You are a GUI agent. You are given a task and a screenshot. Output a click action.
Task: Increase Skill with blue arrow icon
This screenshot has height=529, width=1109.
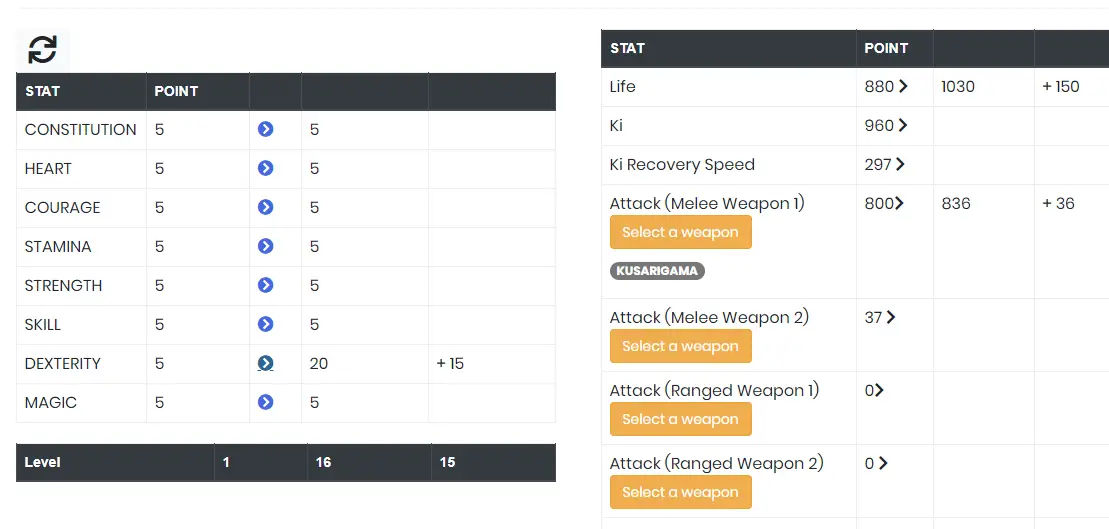(265, 324)
